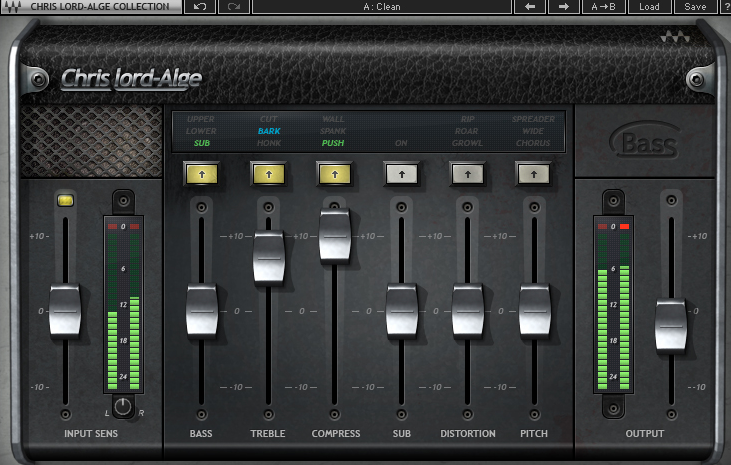
Task: Toggle the Pitch mode arrow button
Action: (x=534, y=174)
